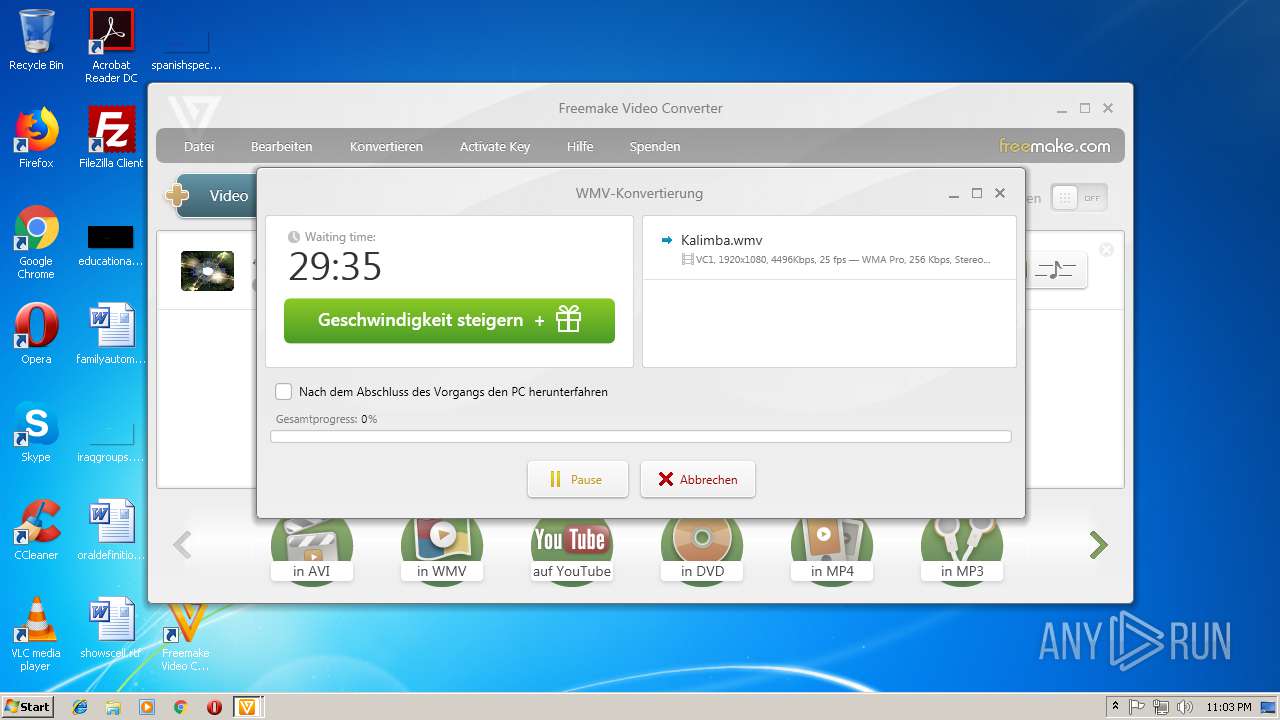Toggle the OFF switch in main window

coord(1079,198)
